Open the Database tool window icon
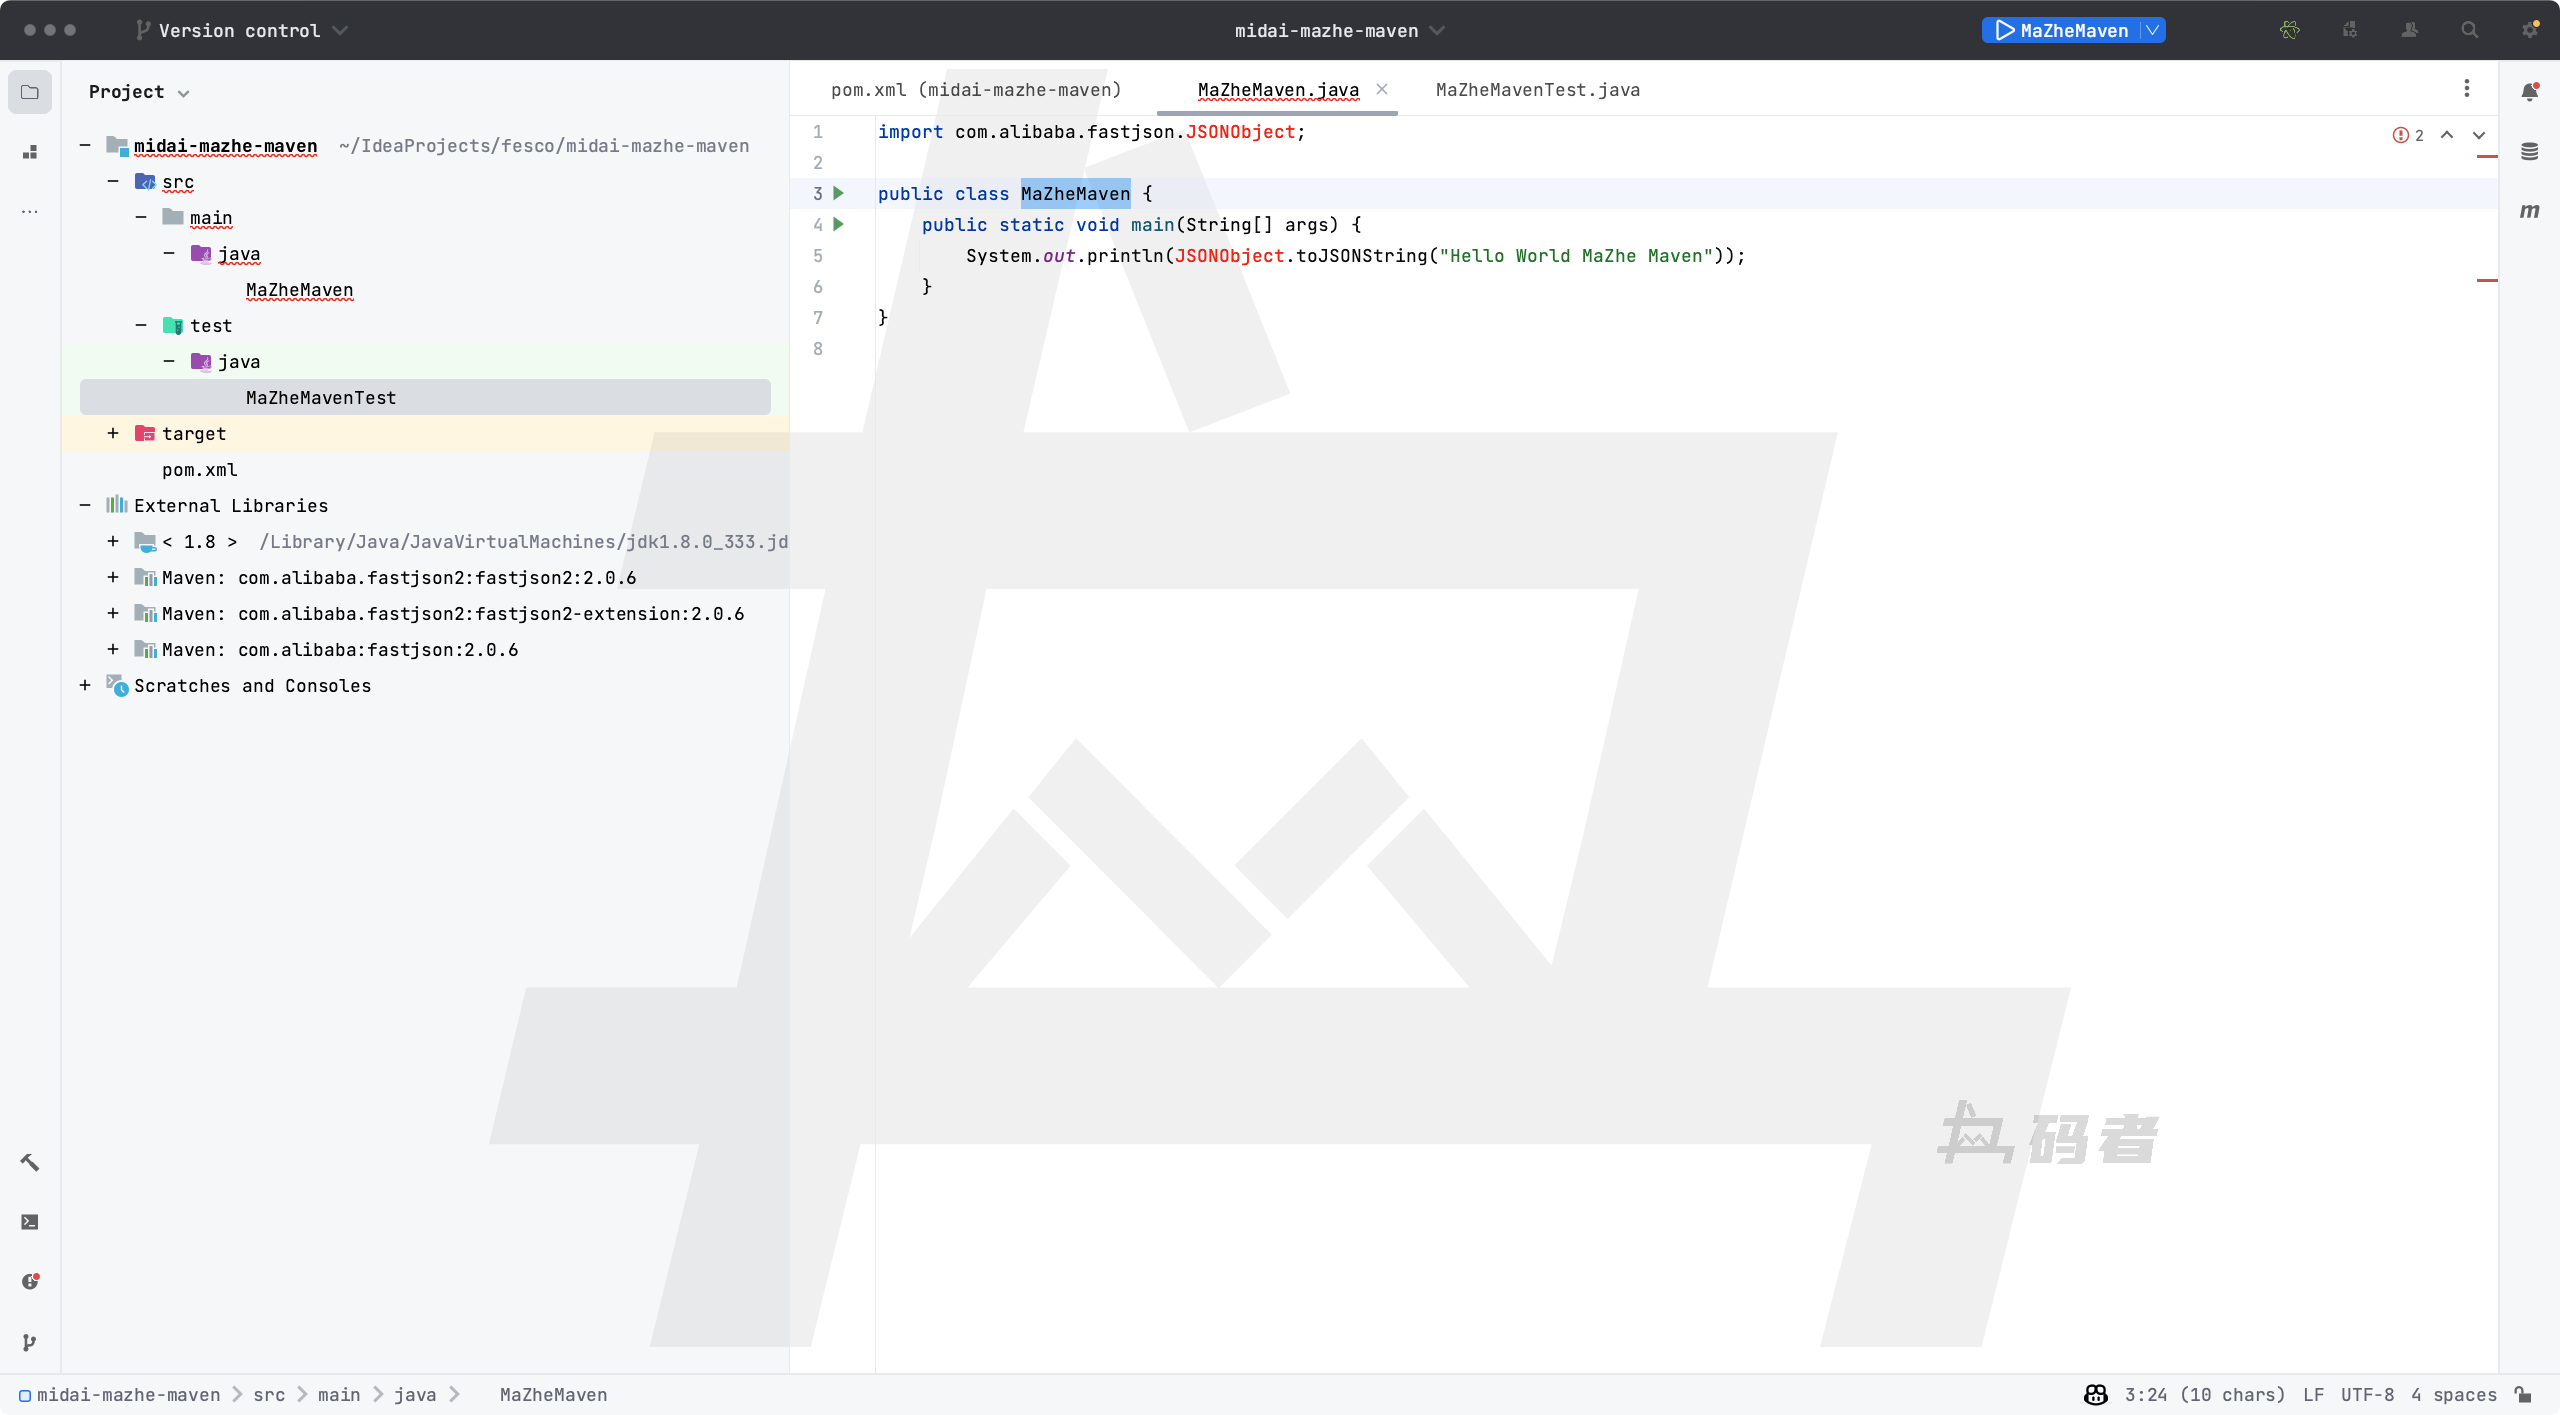The height and width of the screenshot is (1415, 2560). pyautogui.click(x=2529, y=152)
